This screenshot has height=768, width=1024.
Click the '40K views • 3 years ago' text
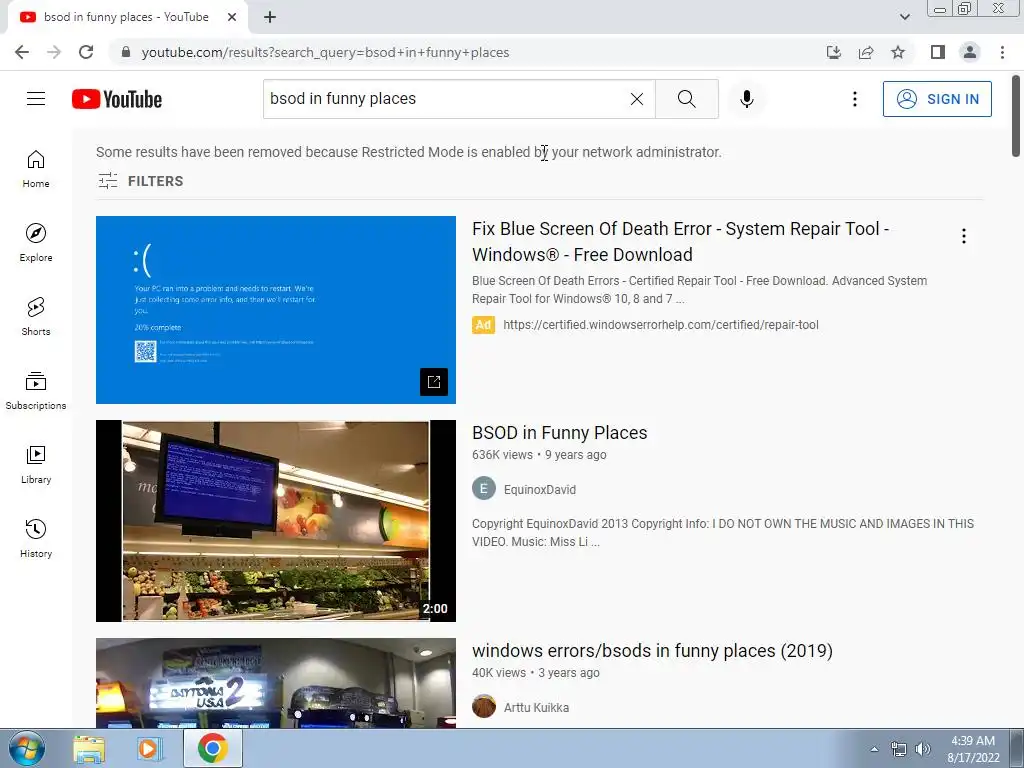(x=536, y=673)
